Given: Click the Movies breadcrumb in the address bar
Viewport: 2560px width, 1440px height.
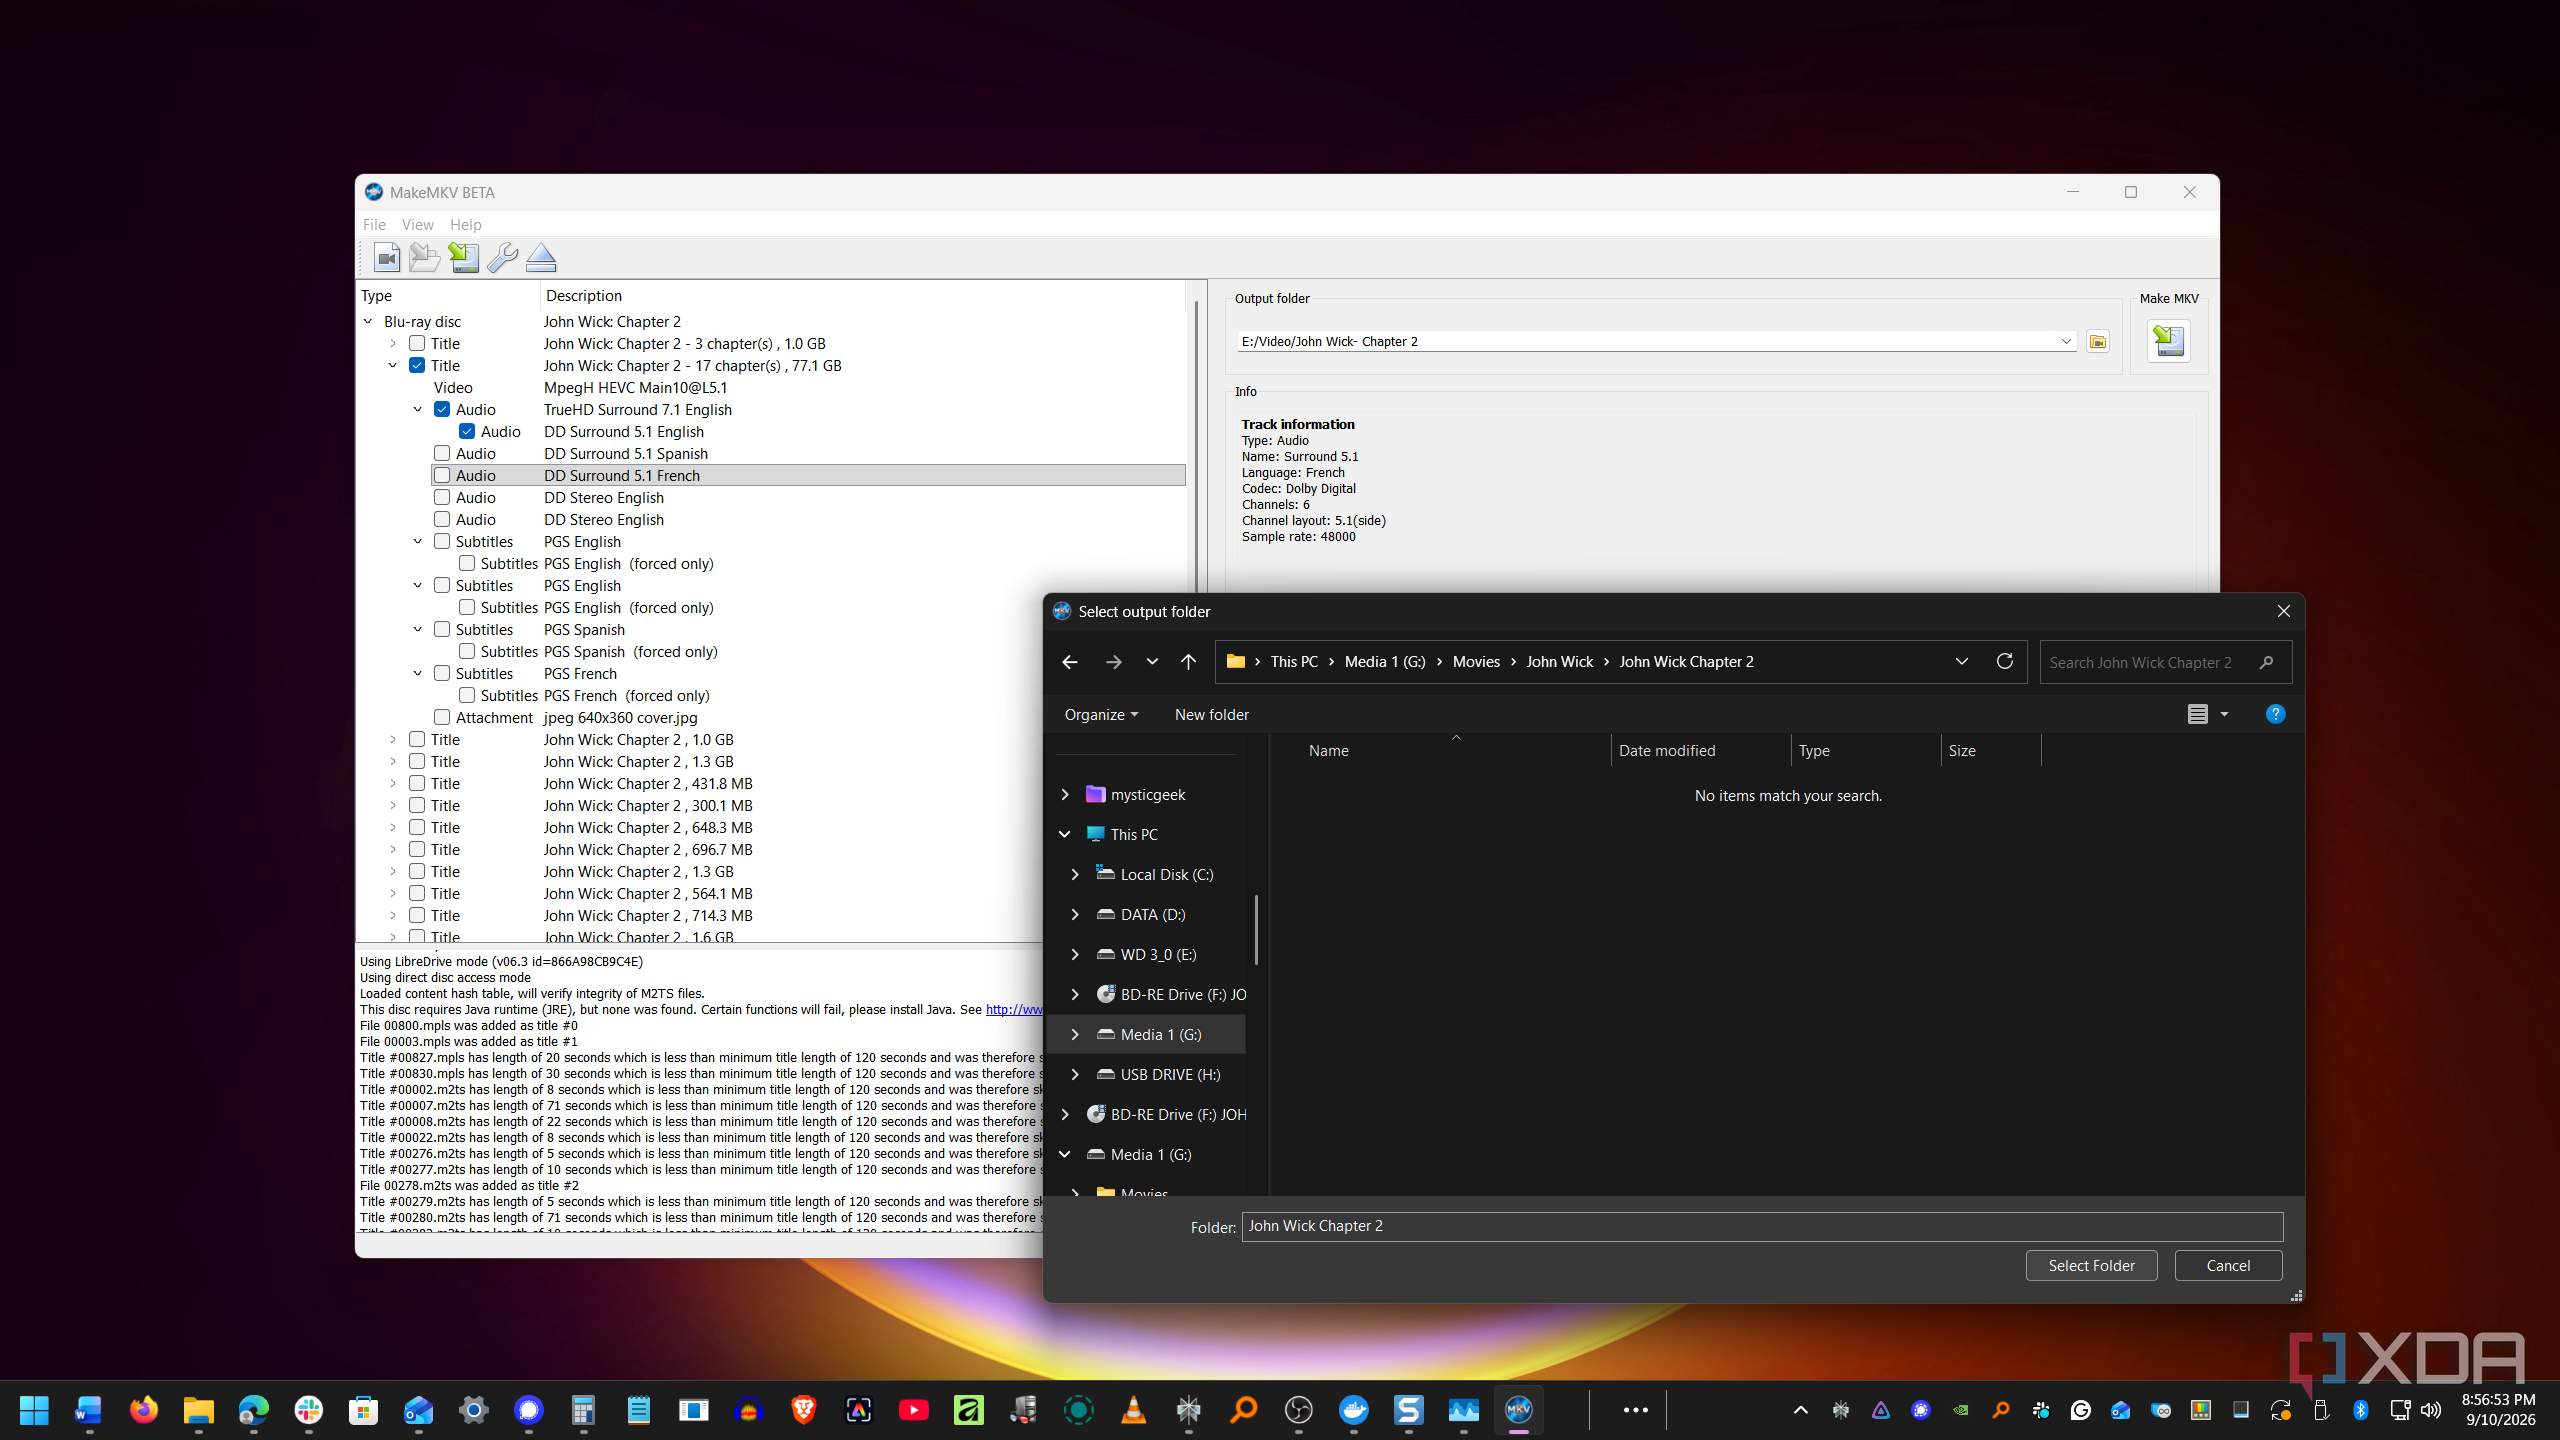Looking at the screenshot, I should click(x=1476, y=662).
